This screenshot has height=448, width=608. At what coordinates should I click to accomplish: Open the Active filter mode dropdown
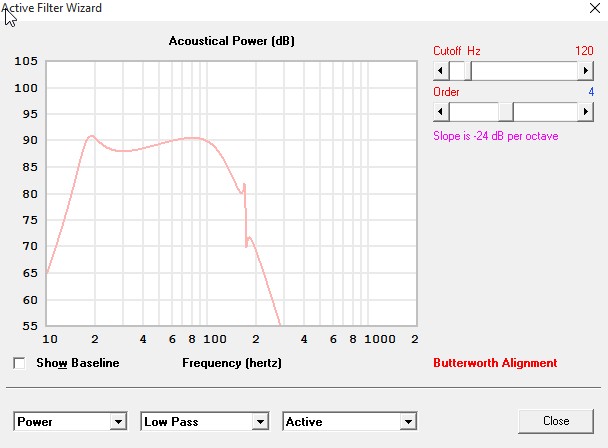coord(350,421)
